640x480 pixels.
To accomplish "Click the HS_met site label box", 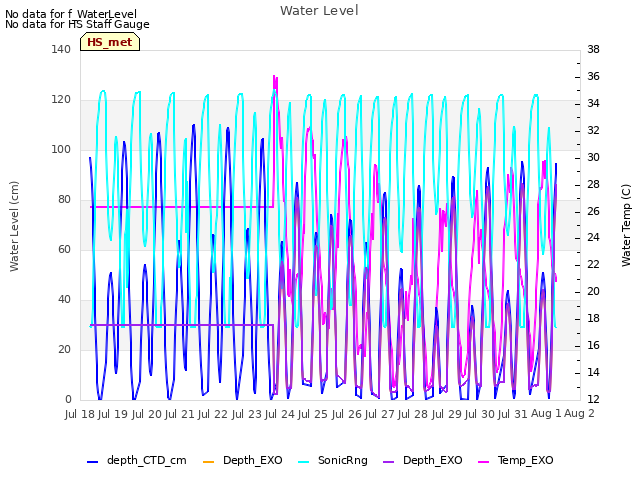I will point(110,42).
